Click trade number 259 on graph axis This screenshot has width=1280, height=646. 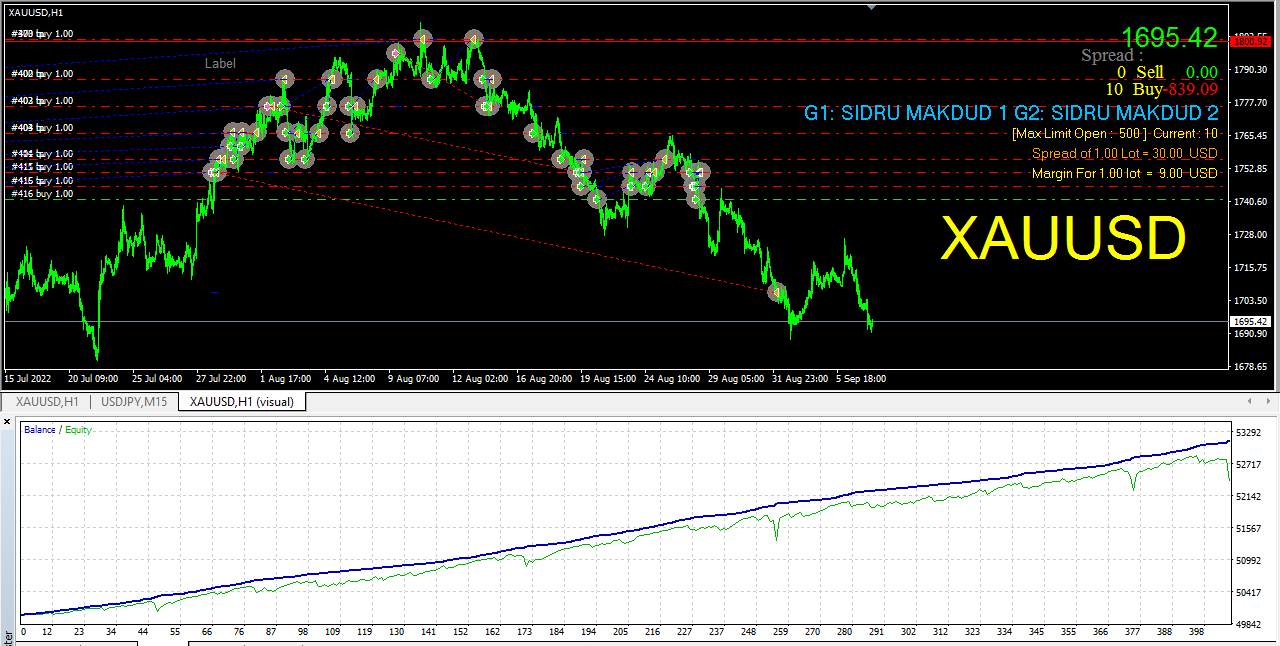[x=779, y=632]
